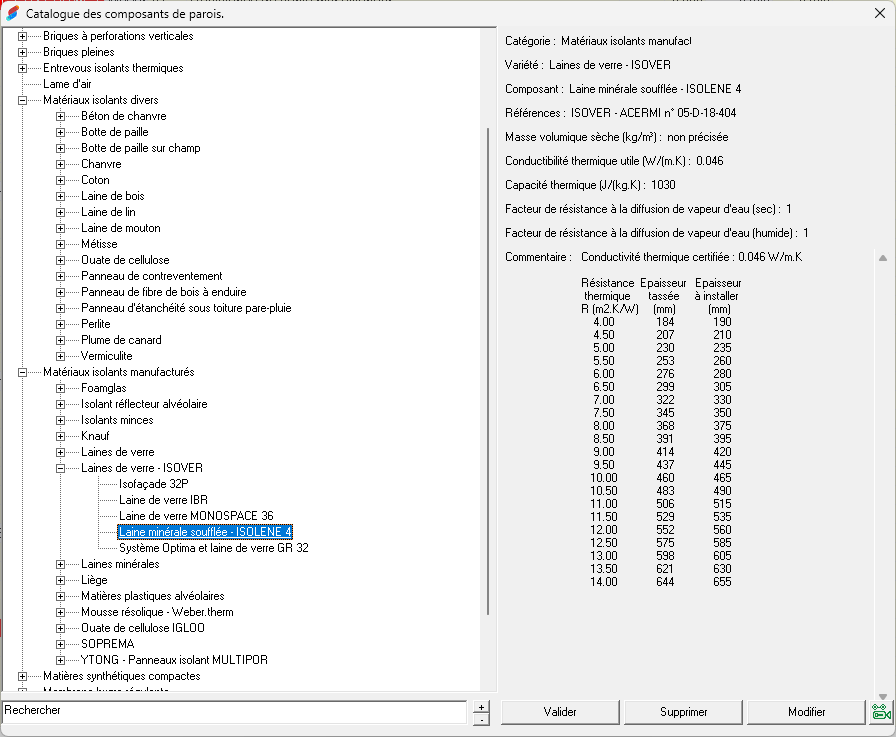This screenshot has height=737, width=896.
Task: Click the green camera capture icon
Action: pos(880,712)
